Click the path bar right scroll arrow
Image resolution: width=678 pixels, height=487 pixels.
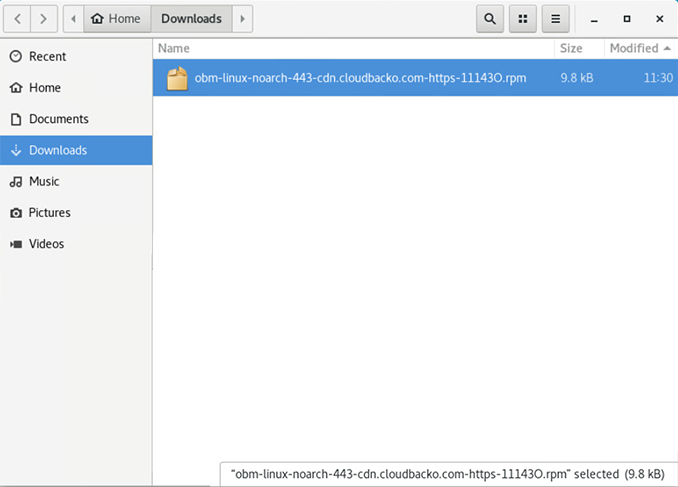point(243,19)
